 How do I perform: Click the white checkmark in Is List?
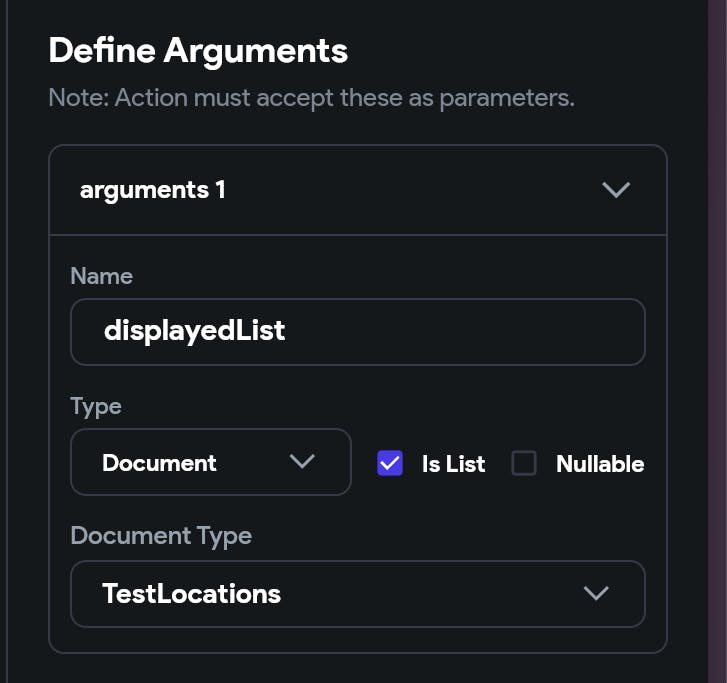point(390,463)
